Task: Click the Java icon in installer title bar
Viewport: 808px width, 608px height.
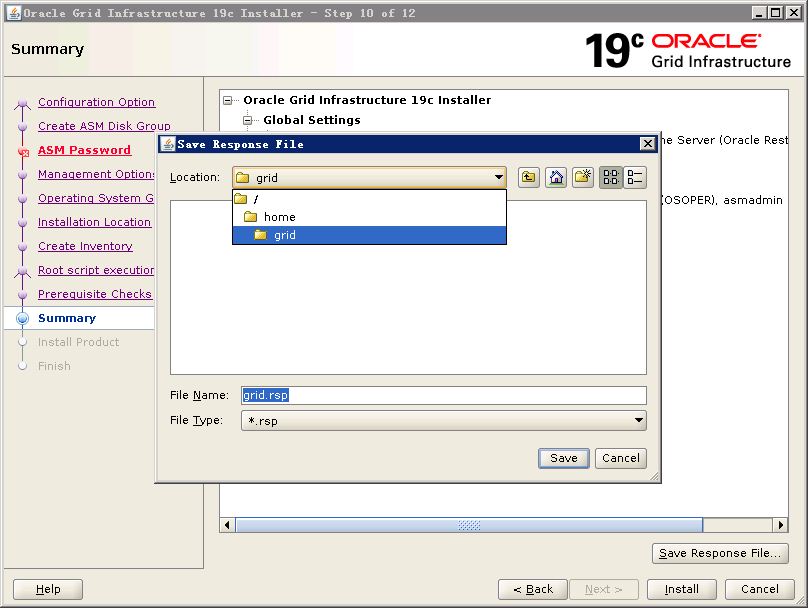Action: pos(13,13)
